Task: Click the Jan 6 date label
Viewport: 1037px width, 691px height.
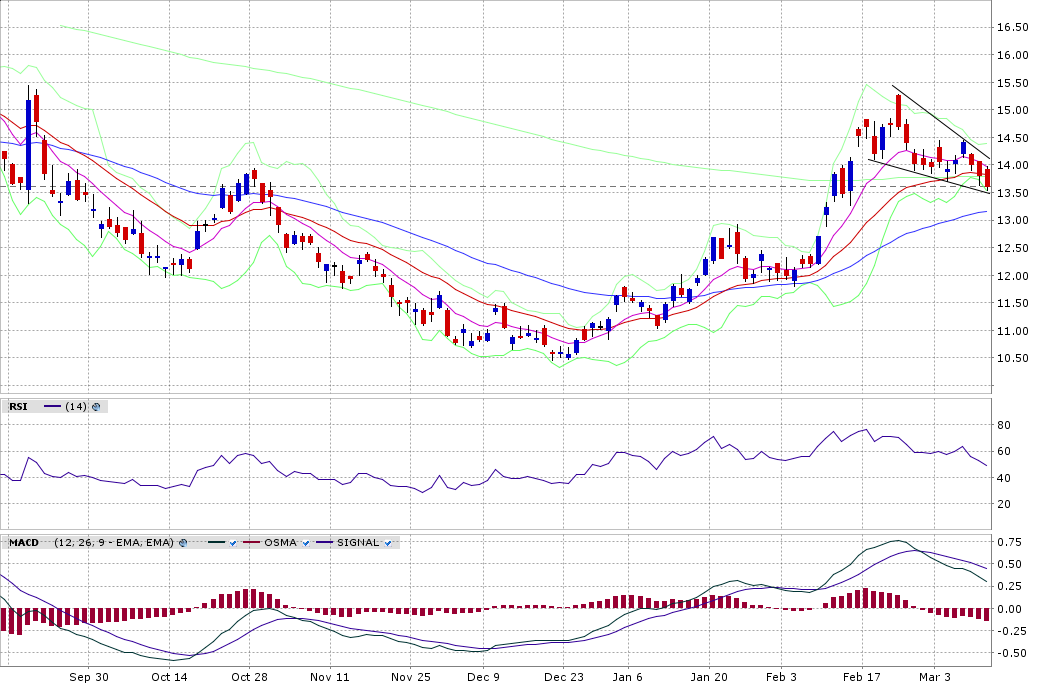Action: (627, 677)
